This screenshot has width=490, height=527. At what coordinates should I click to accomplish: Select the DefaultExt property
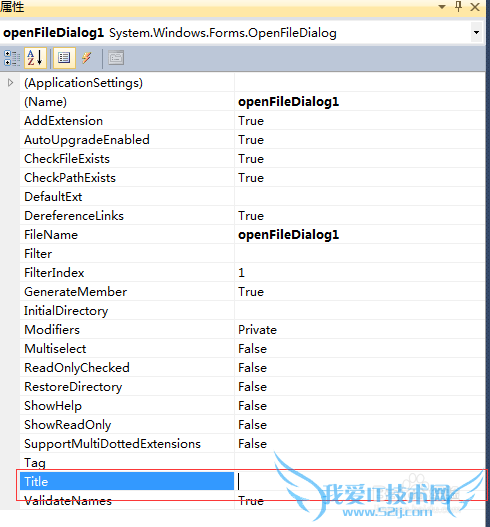[127, 197]
